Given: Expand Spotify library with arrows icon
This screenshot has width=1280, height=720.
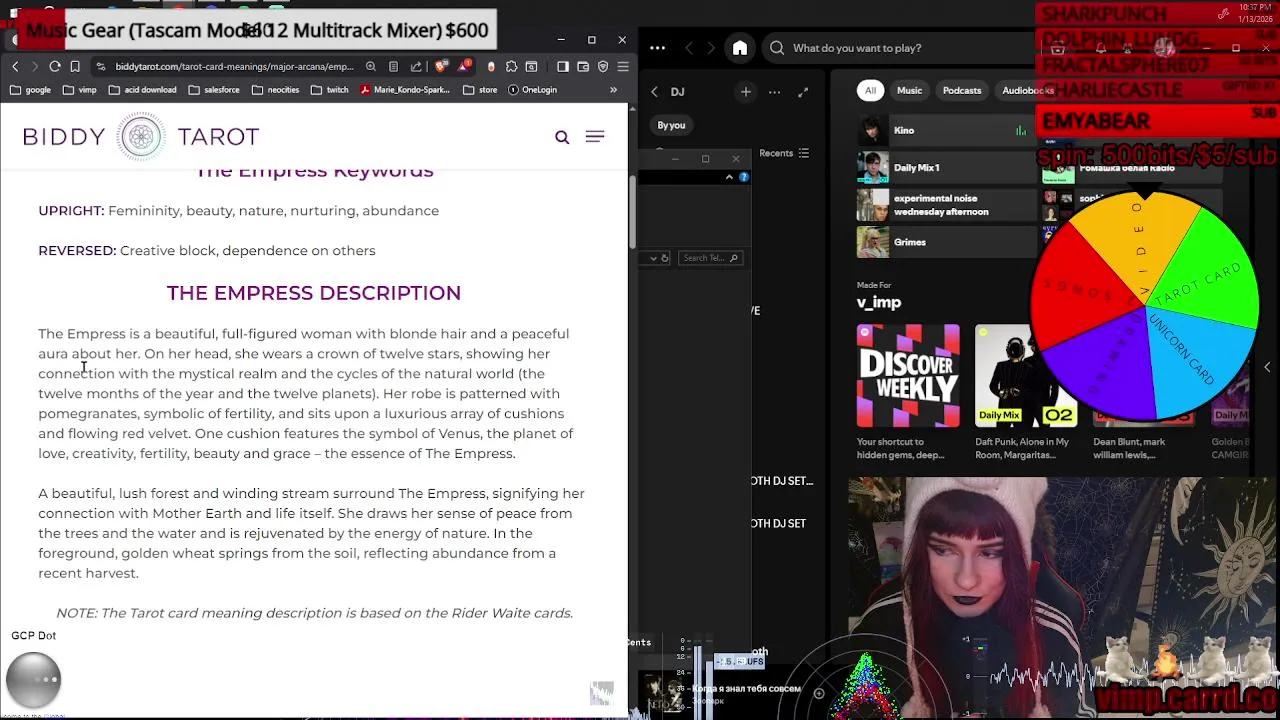Looking at the screenshot, I should coord(803,92).
